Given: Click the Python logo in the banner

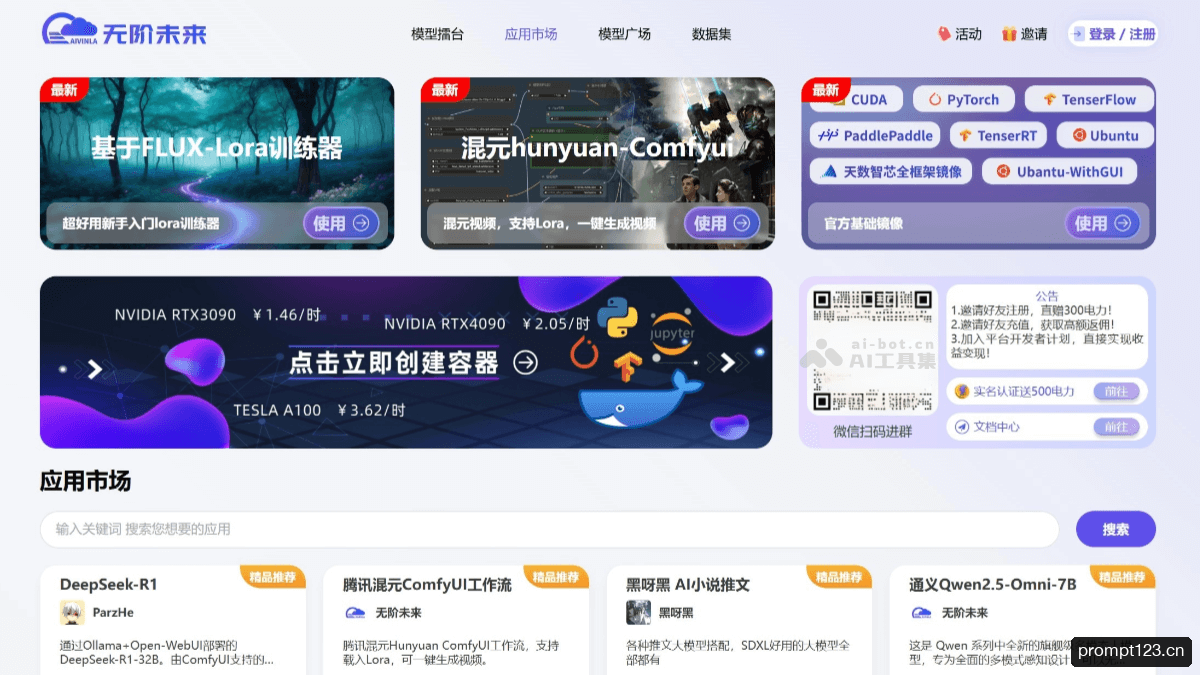Looking at the screenshot, I should pyautogui.click(x=617, y=316).
